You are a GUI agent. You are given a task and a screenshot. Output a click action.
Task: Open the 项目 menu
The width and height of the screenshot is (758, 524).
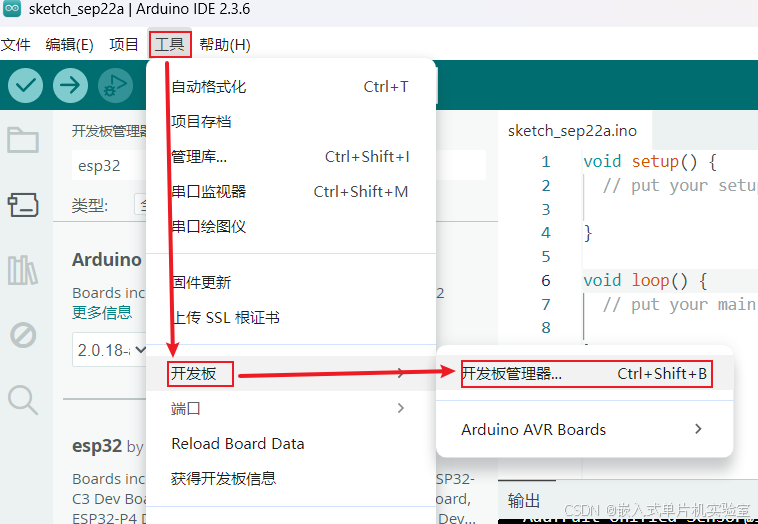[x=124, y=44]
